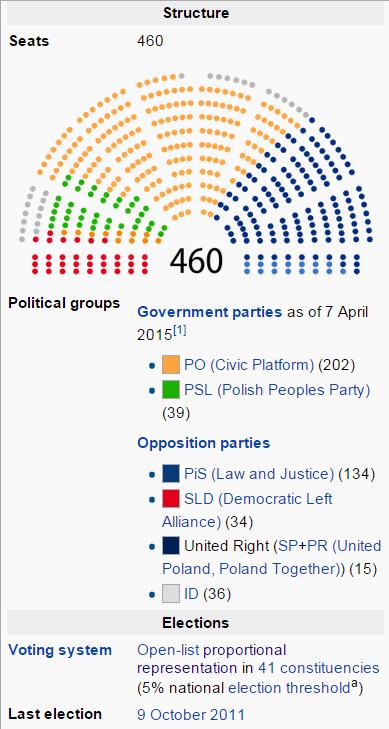Click the gray ID color swatch

point(171,594)
